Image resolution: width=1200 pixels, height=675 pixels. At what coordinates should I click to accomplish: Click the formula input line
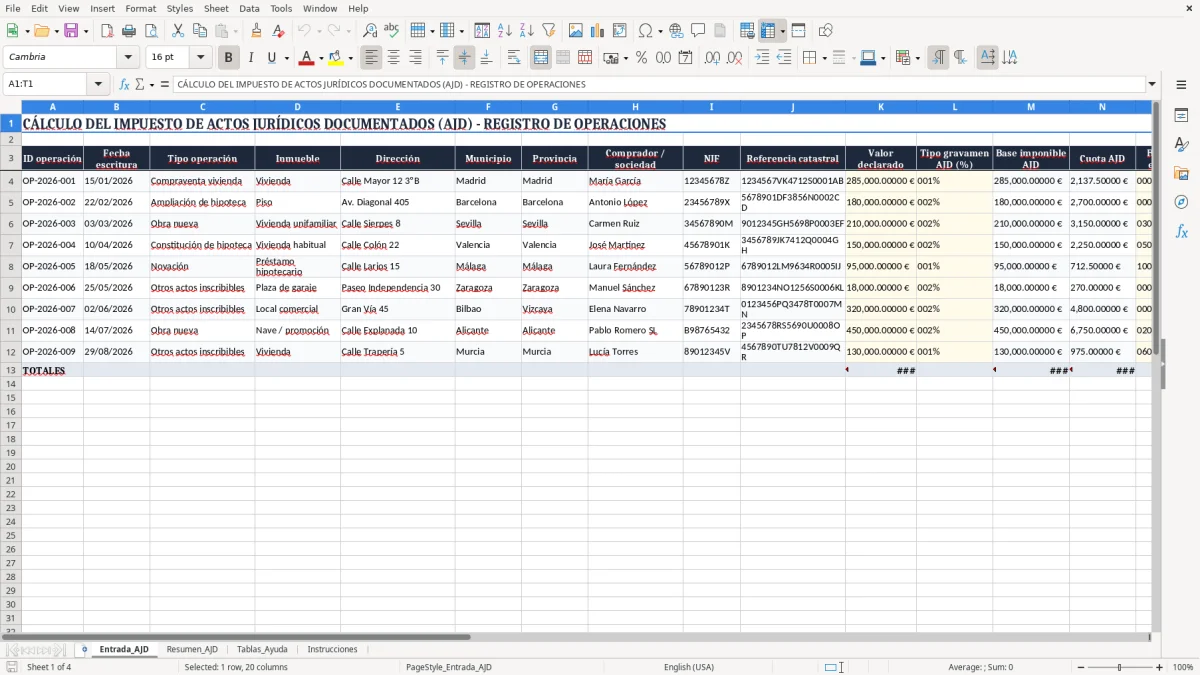pyautogui.click(x=658, y=84)
